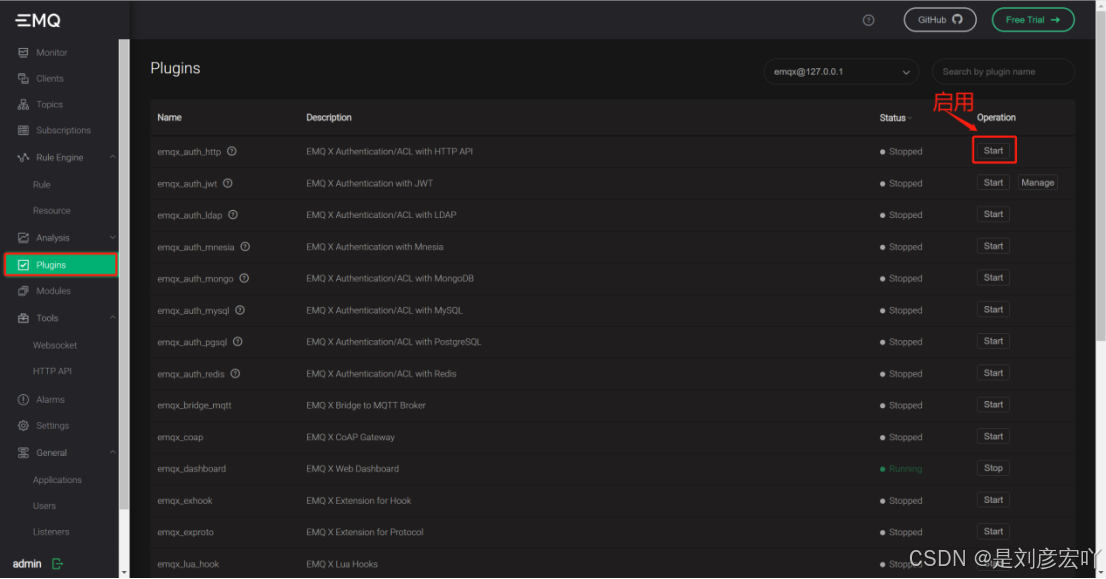1106x579 pixels.
Task: Open the HTTP API page
Action: pyautogui.click(x=52, y=371)
